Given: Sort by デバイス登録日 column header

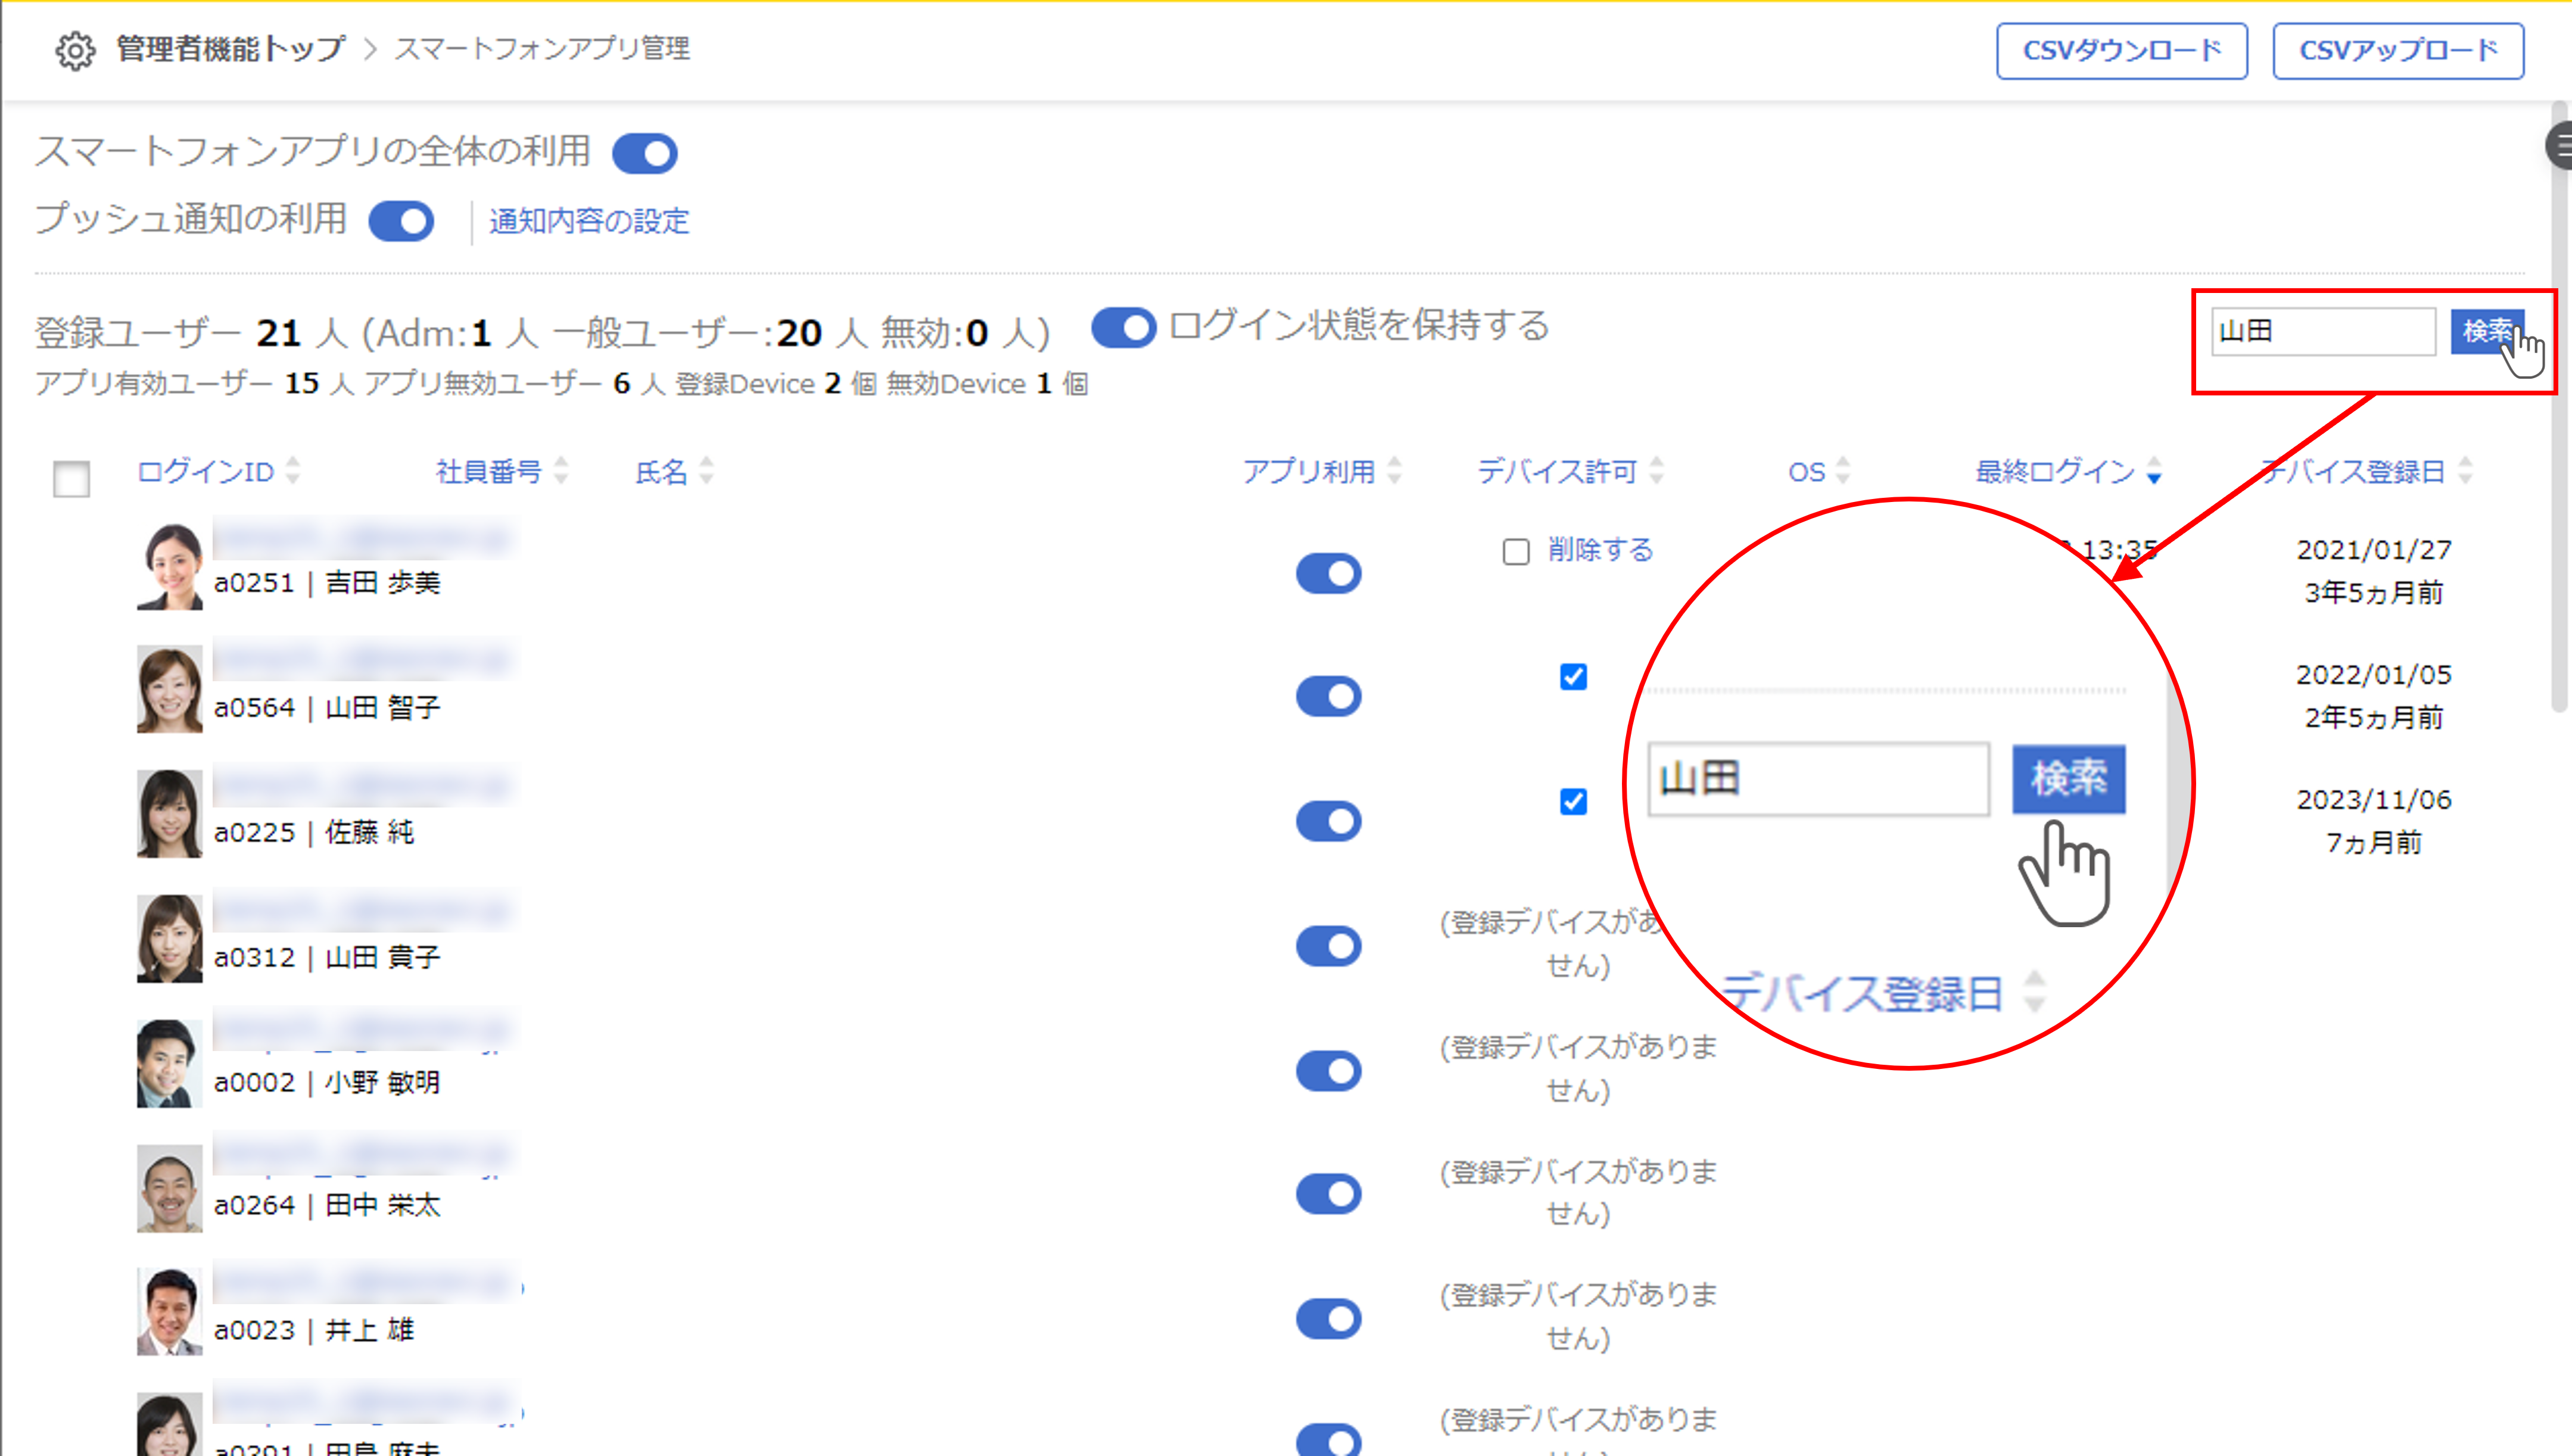Looking at the screenshot, I should [x=2366, y=471].
